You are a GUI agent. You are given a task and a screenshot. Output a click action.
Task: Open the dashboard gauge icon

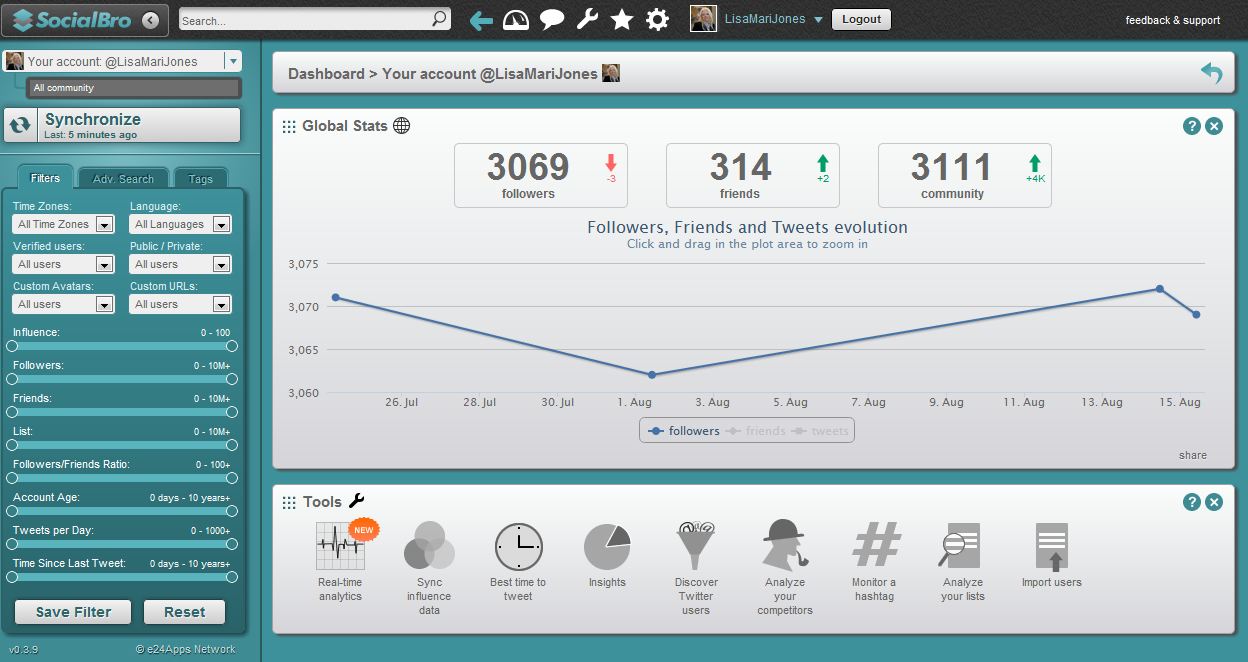[x=516, y=20]
